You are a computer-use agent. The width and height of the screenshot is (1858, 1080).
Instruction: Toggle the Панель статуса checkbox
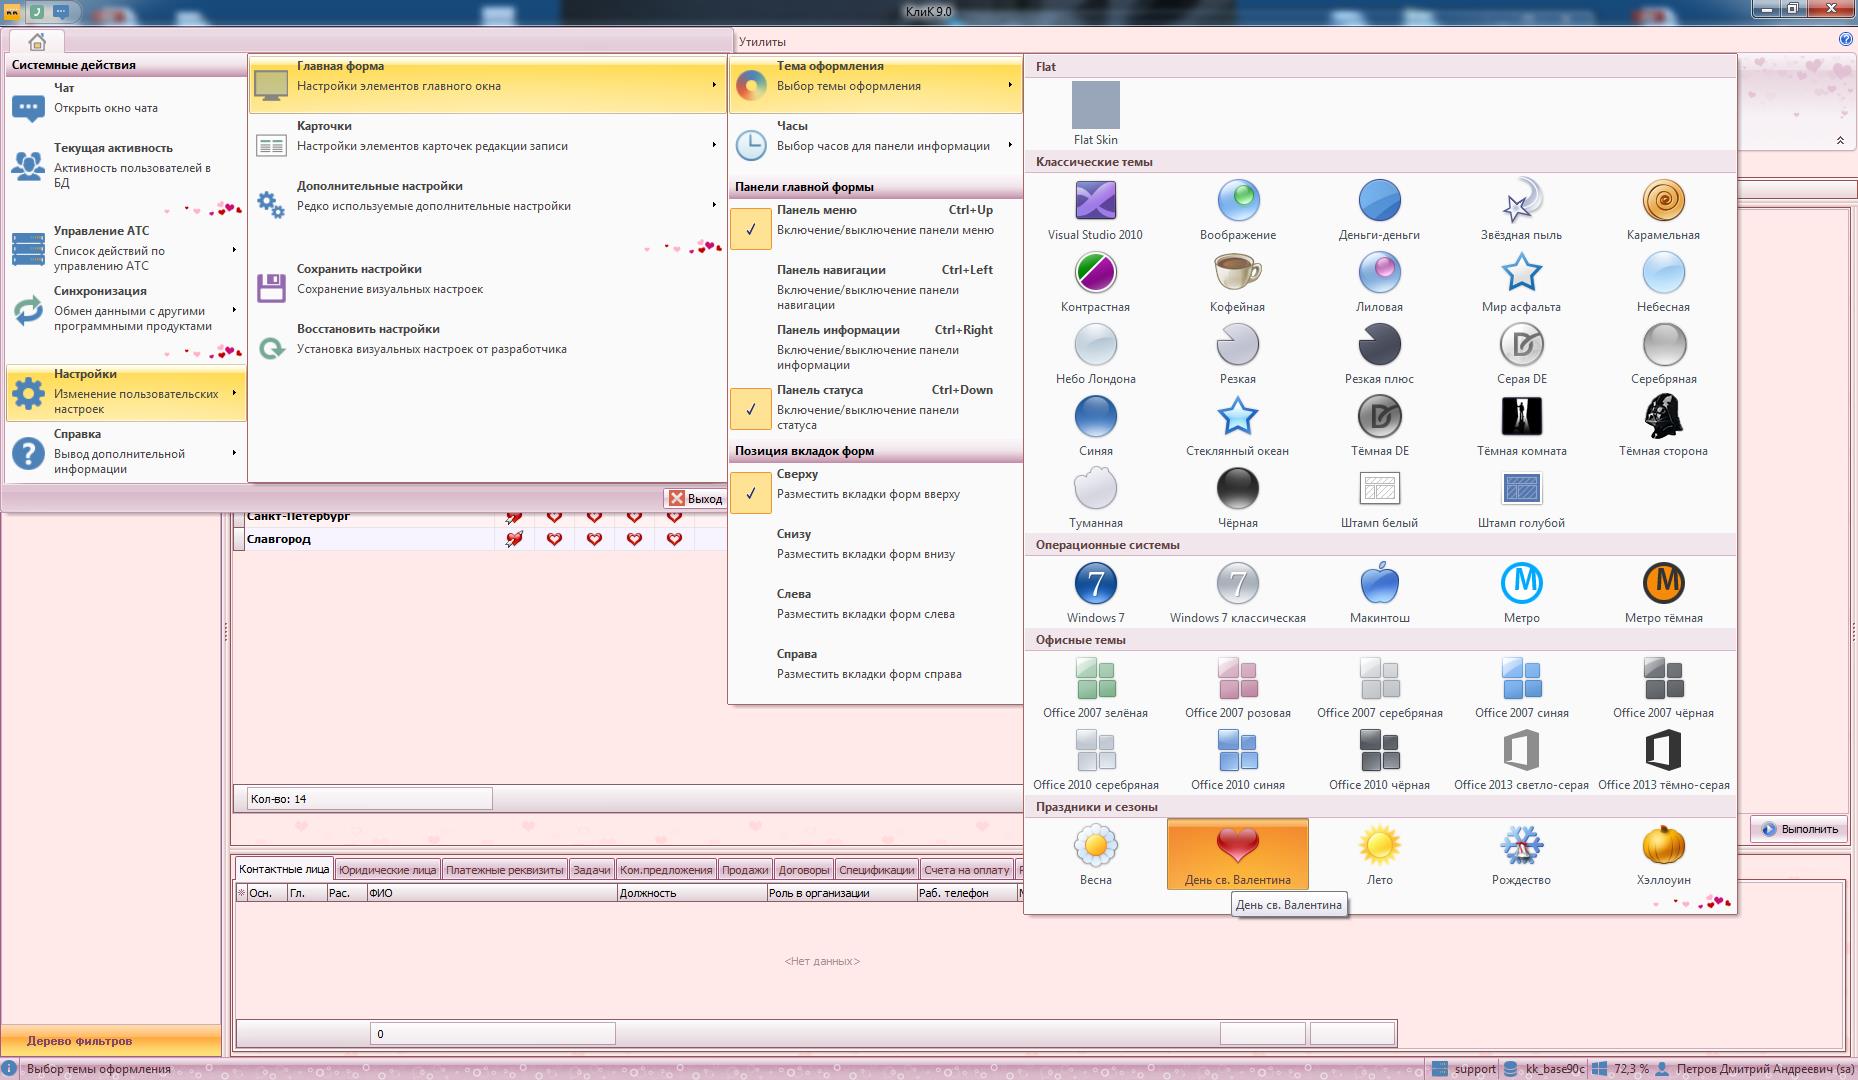coord(750,409)
